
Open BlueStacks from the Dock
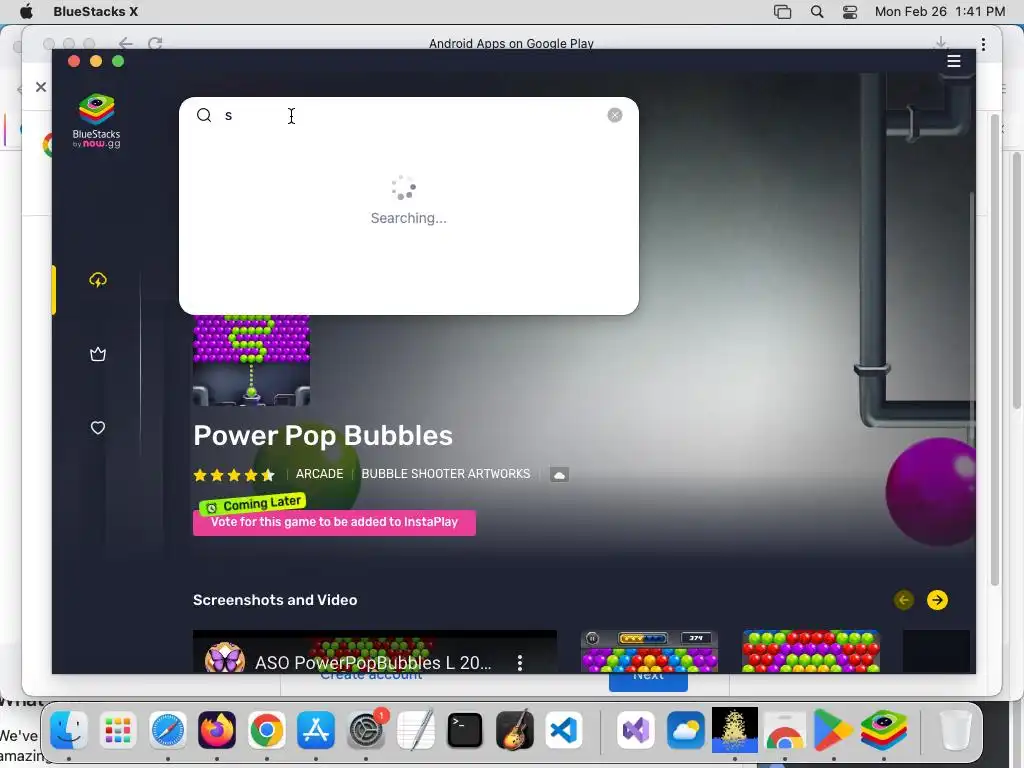[x=884, y=730]
